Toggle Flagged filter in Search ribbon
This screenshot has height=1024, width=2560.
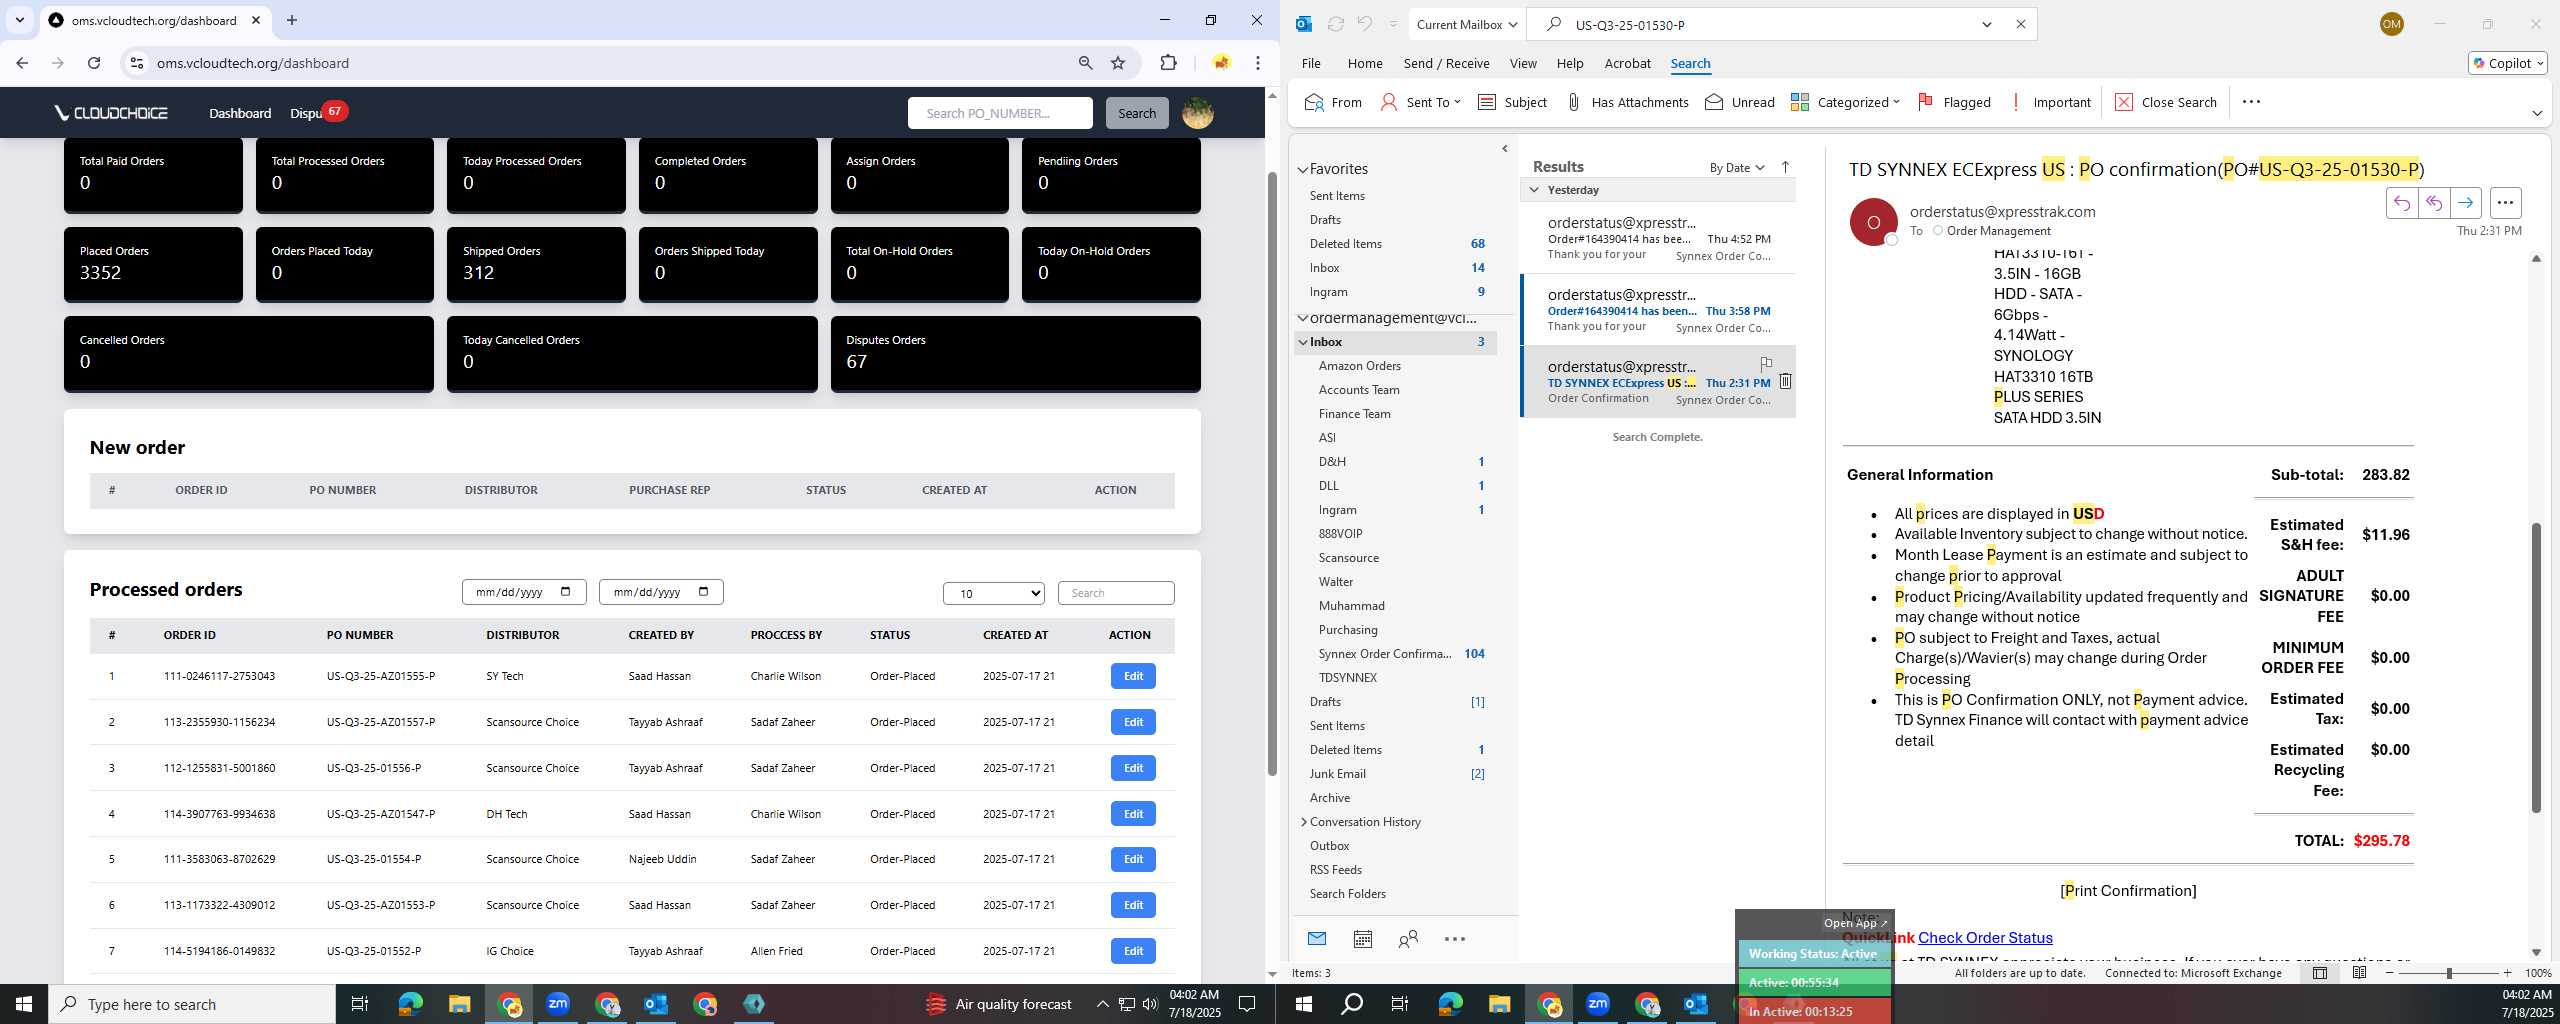[1954, 102]
